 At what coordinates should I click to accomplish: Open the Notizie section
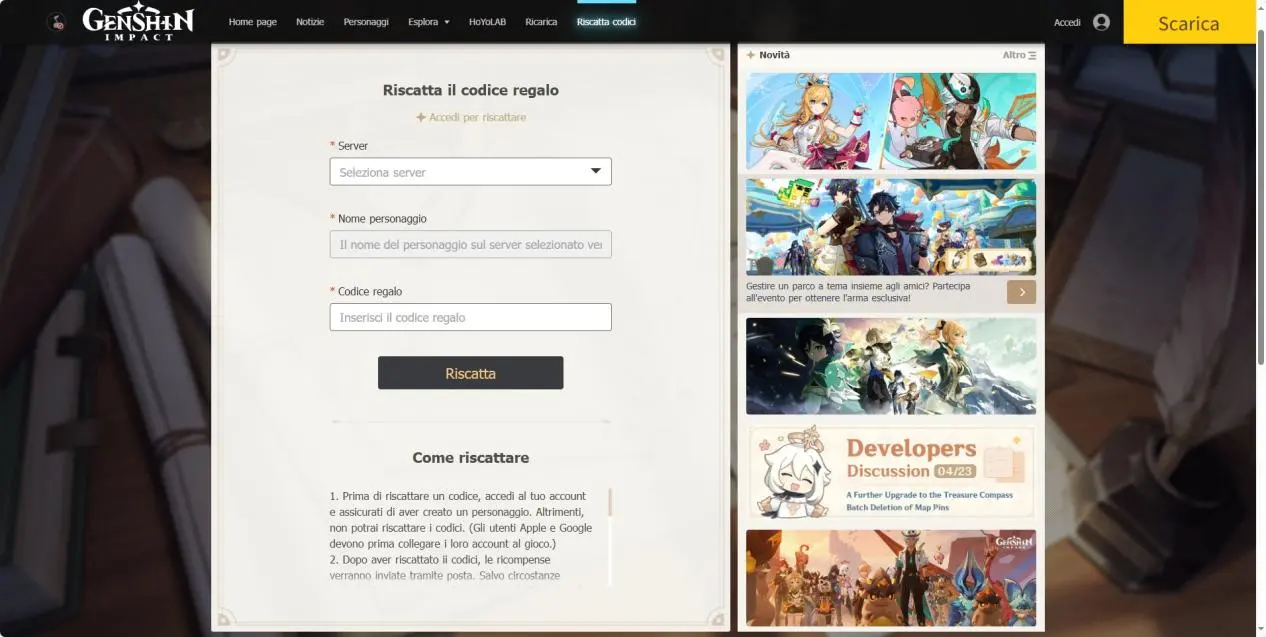[310, 22]
